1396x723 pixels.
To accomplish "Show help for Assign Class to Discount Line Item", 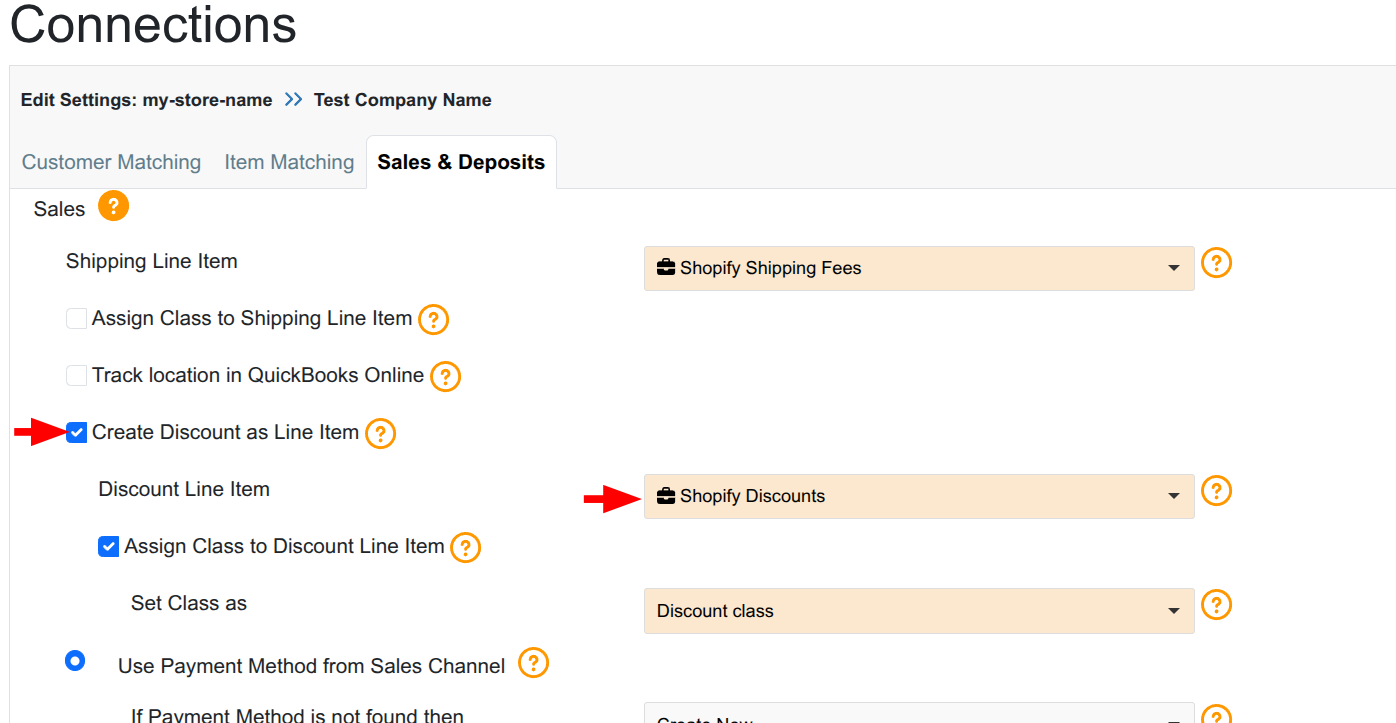I will pos(466,548).
